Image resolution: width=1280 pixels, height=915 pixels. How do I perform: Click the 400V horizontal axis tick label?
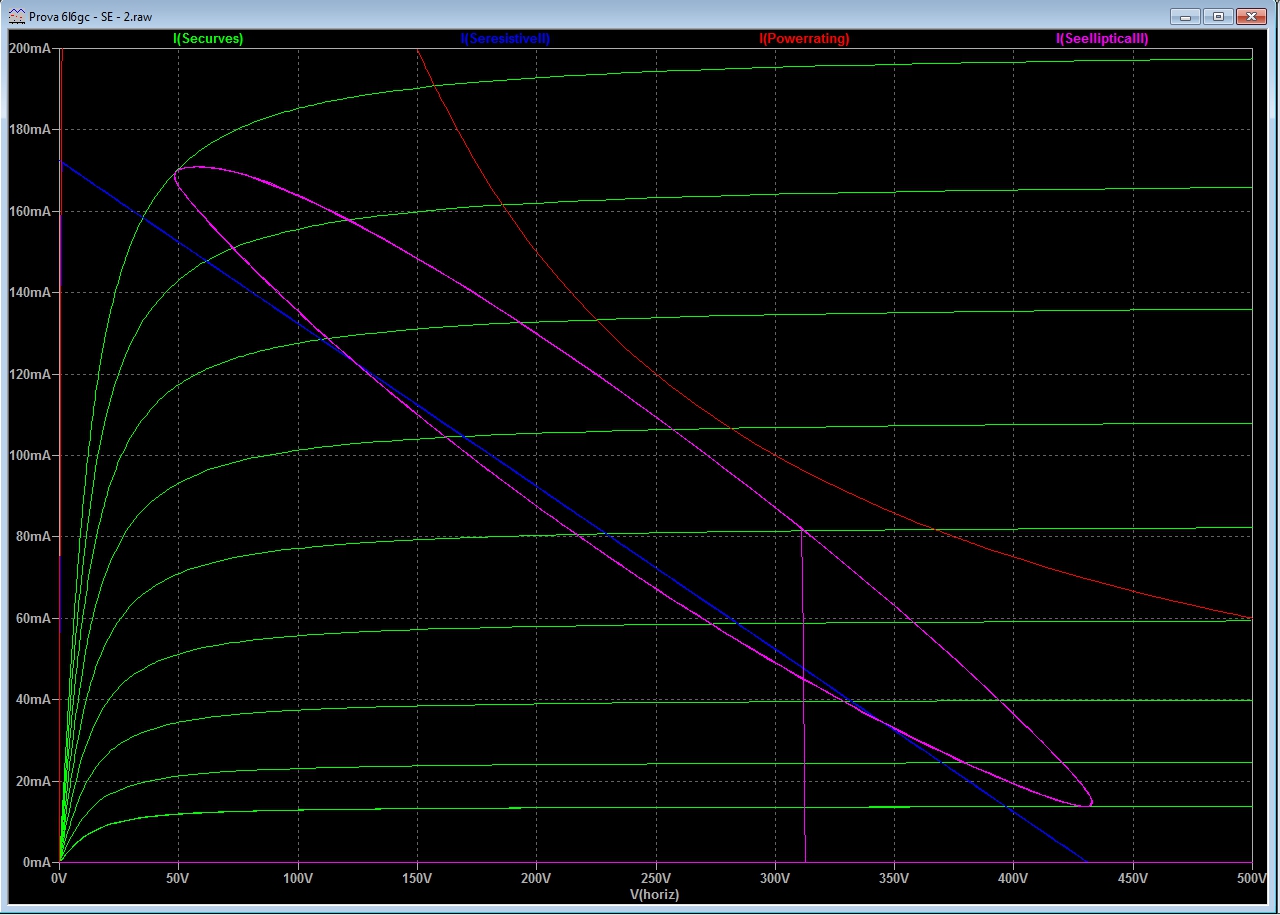click(x=1013, y=879)
